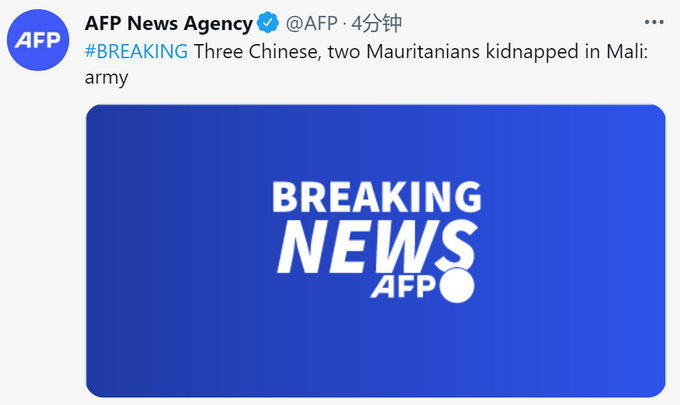
Task: Open the 4分钟 timestamp permalink
Action: [x=376, y=23]
